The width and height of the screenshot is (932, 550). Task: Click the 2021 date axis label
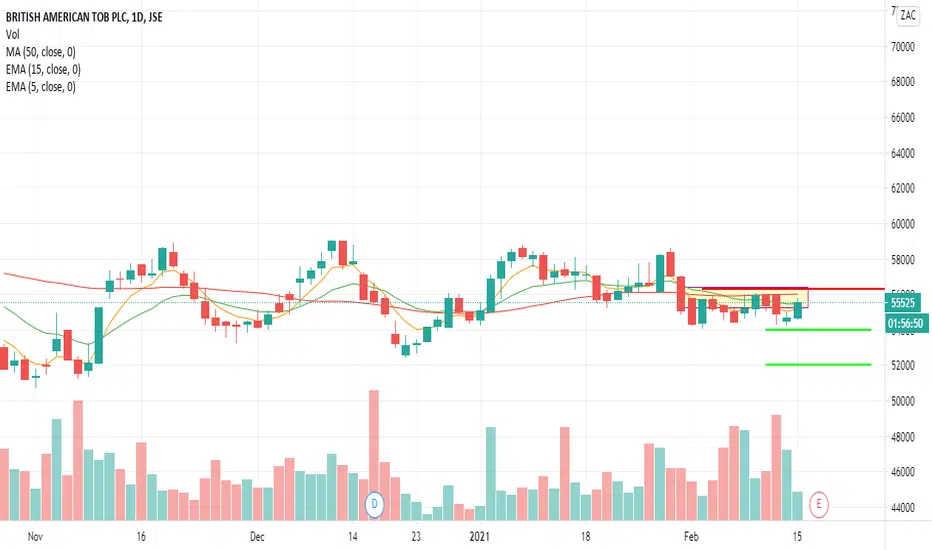[479, 536]
